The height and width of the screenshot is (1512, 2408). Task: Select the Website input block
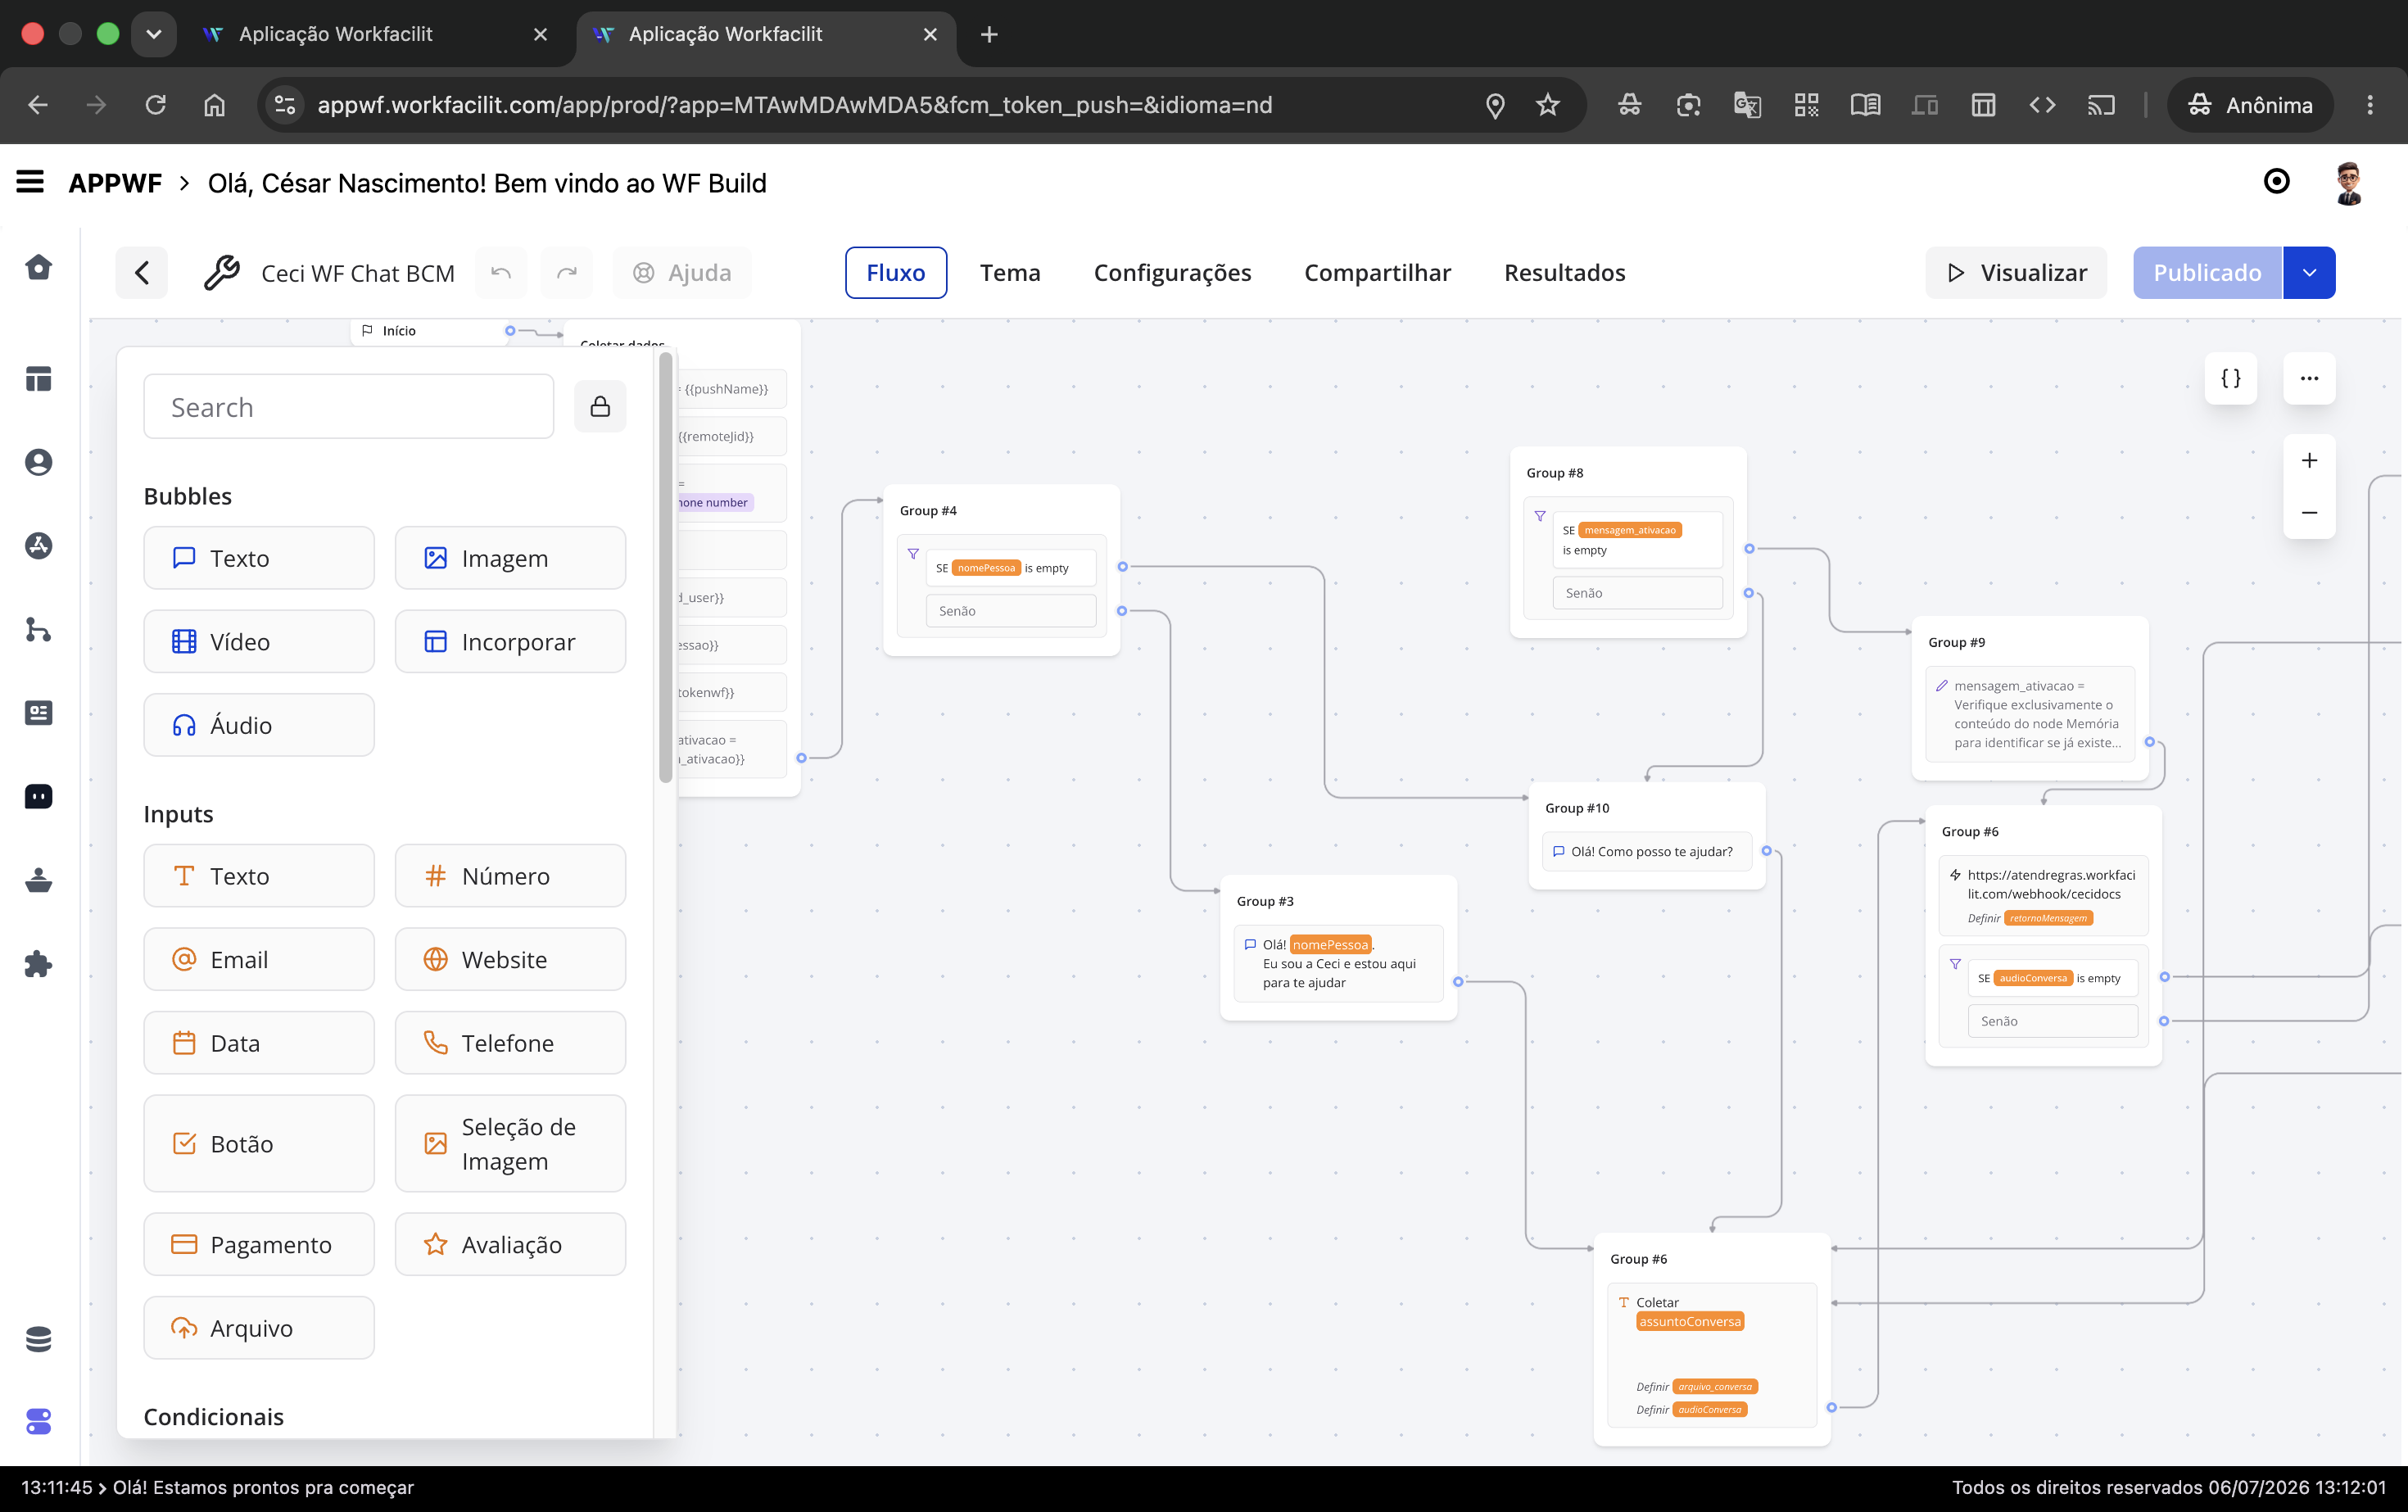tap(510, 960)
